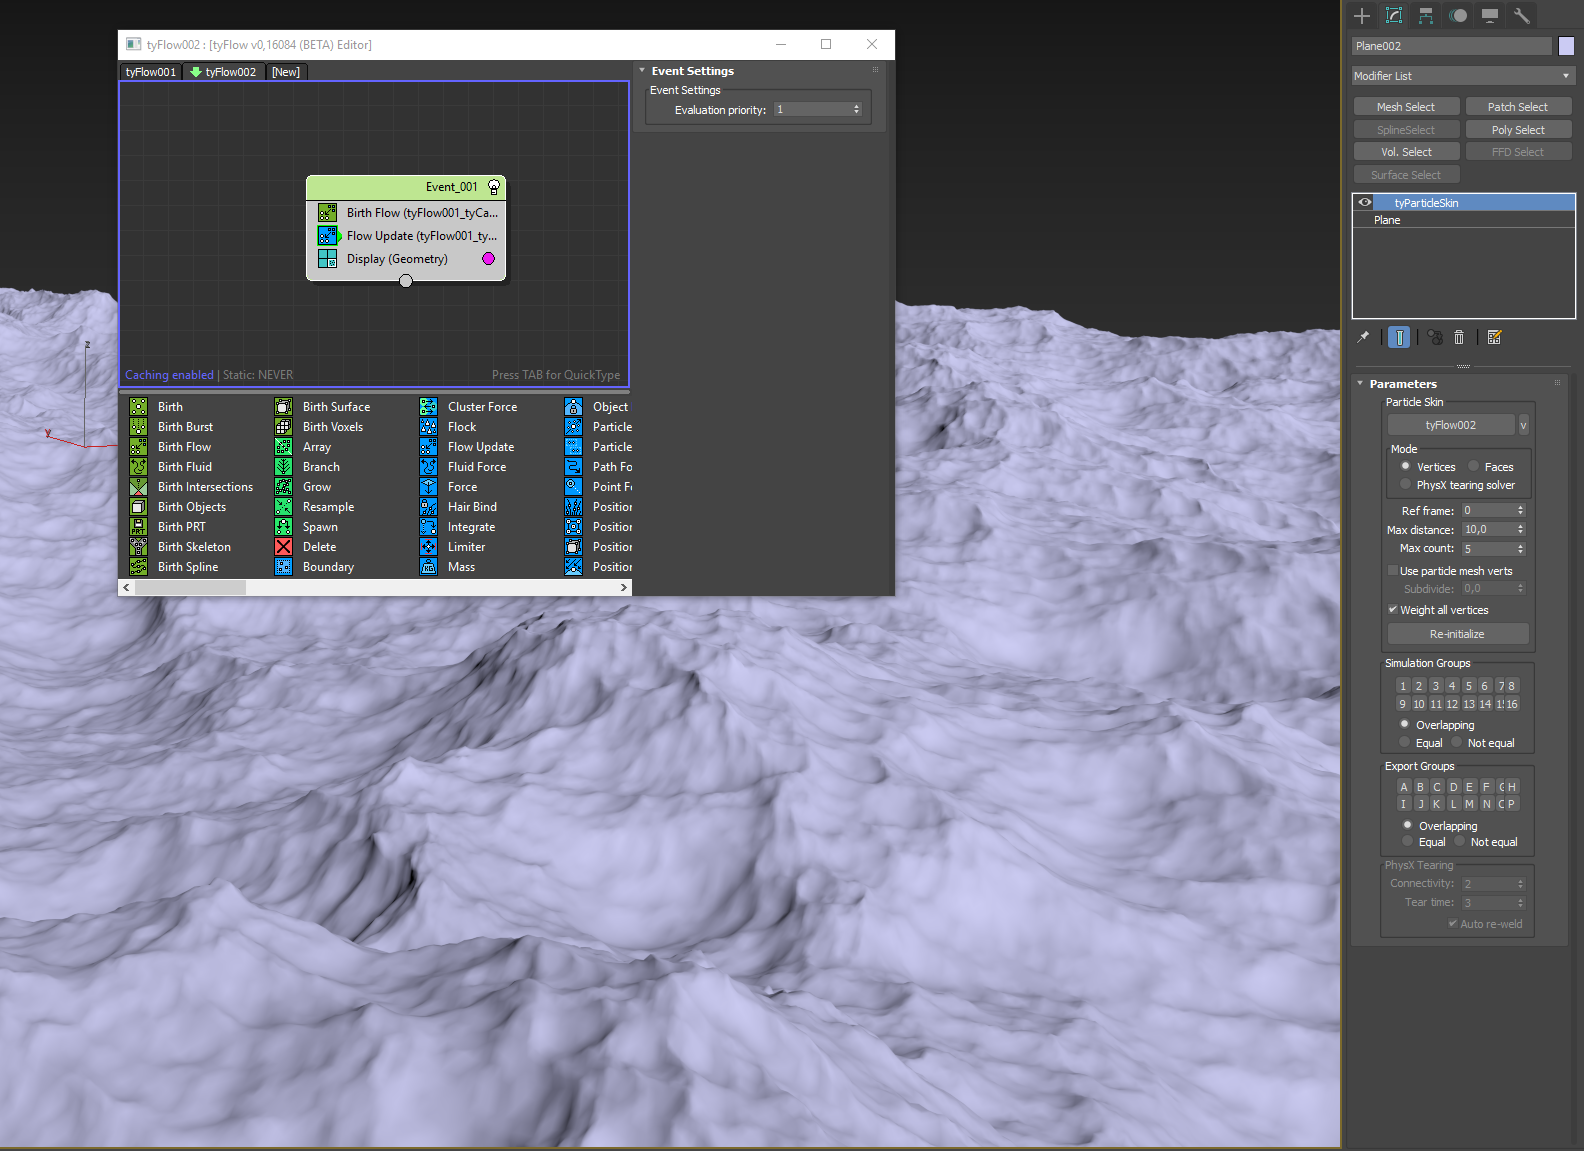Screen dimensions: 1584x1151
Task: Open the [New] flow tab
Action: pos(286,72)
